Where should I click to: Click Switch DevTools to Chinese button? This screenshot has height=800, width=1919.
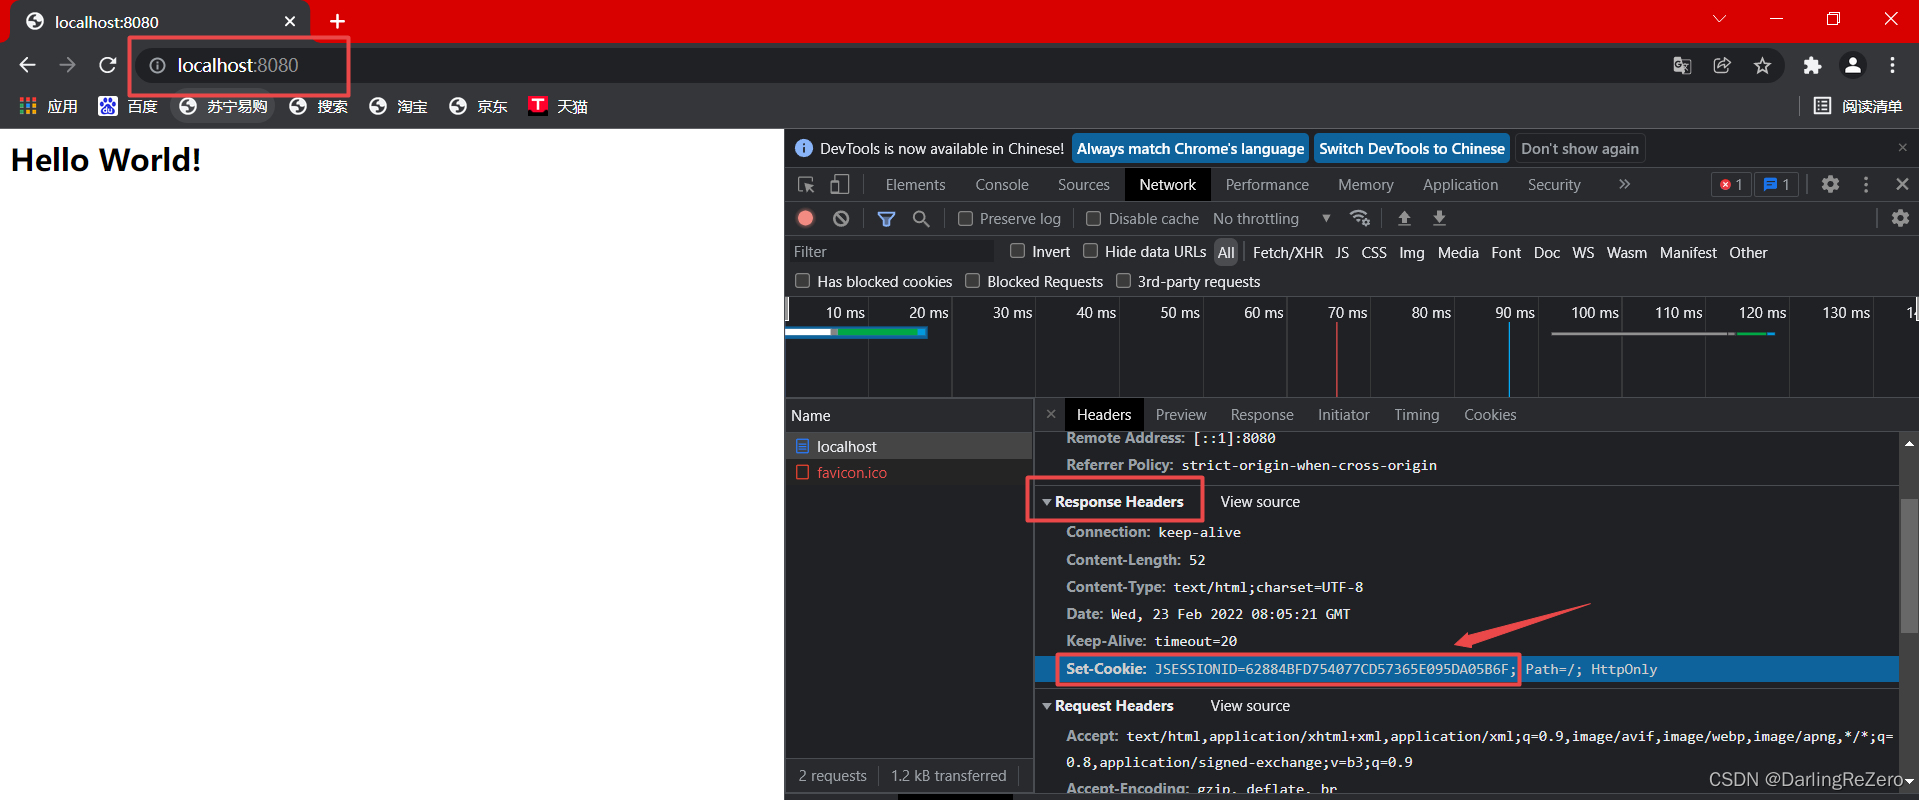[x=1411, y=149]
